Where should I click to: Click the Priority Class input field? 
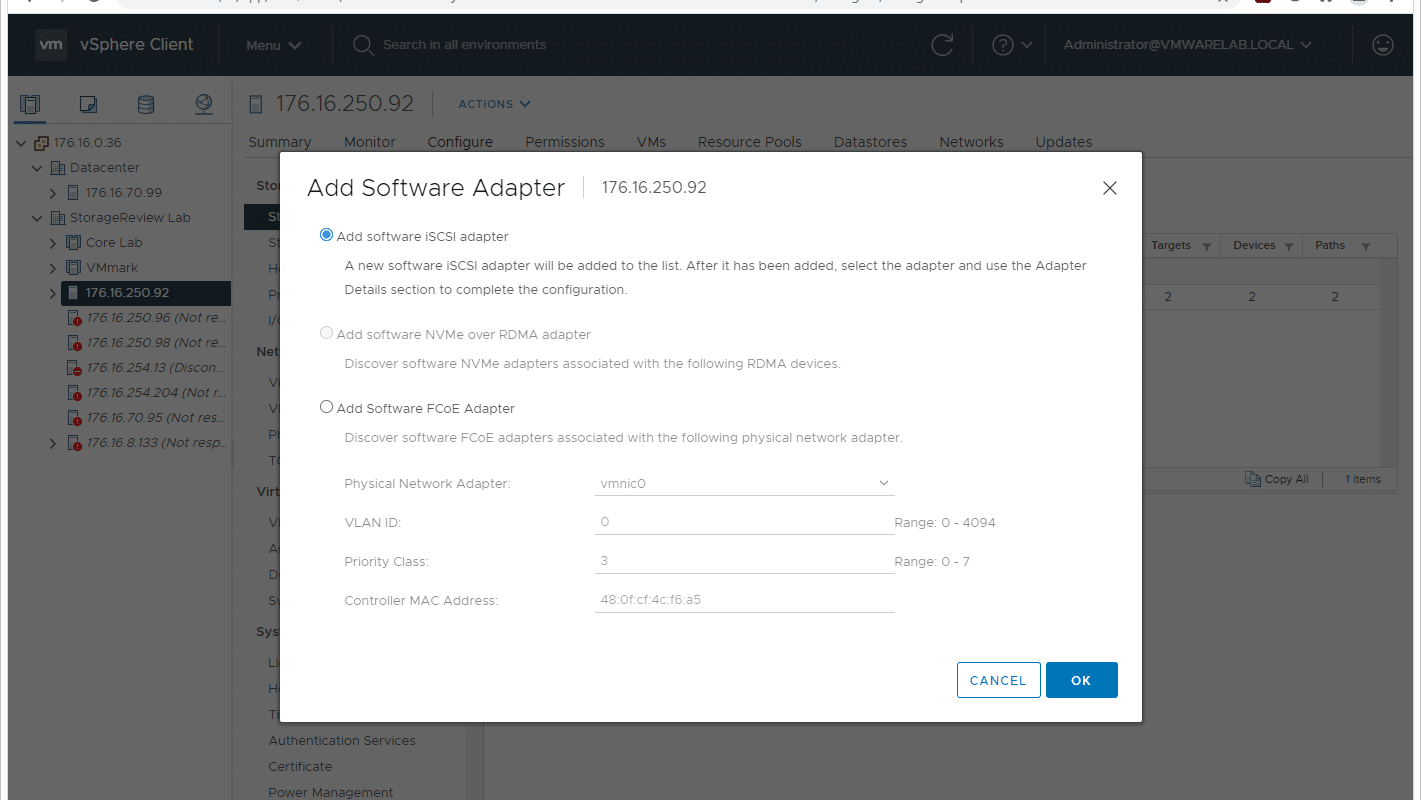[x=744, y=561]
